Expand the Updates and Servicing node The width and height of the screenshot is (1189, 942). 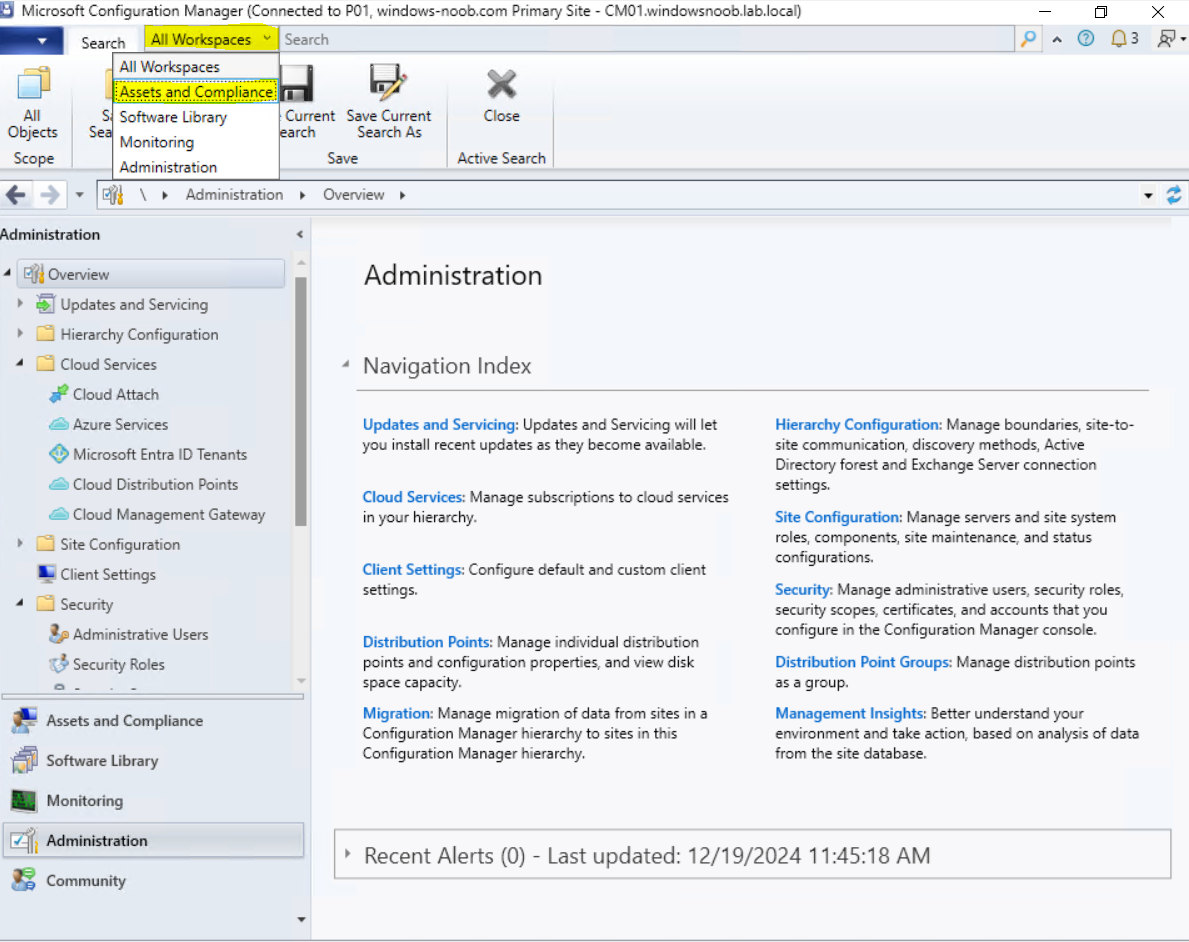click(20, 303)
